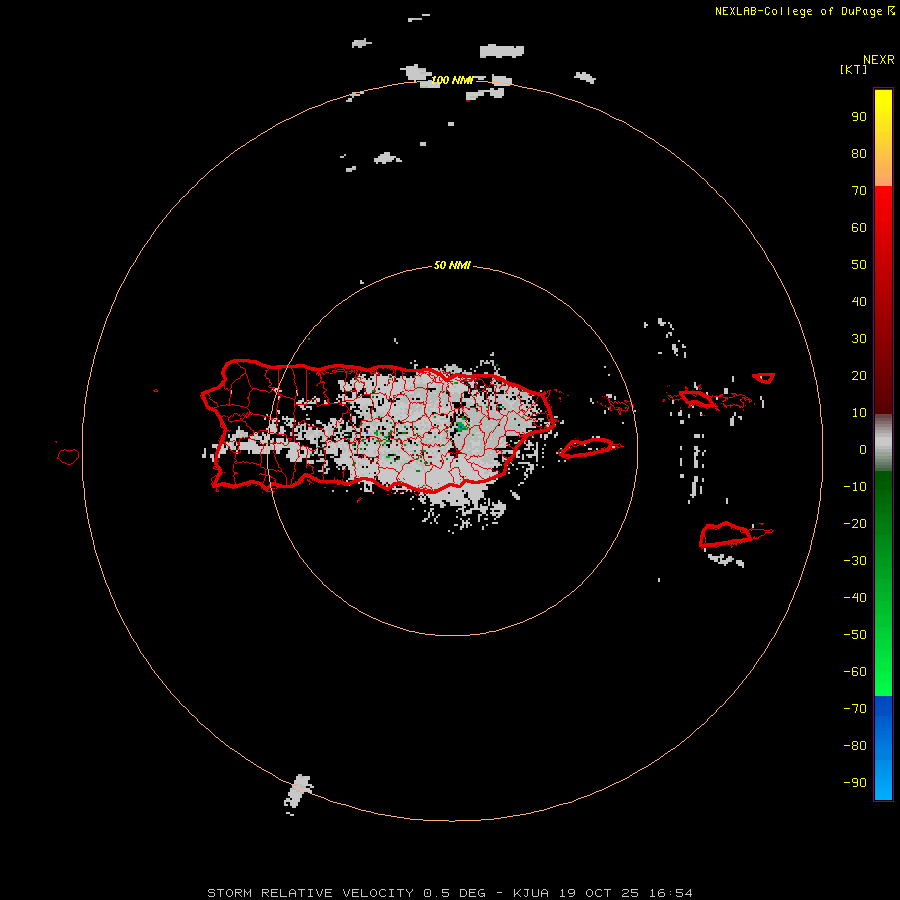Click the -90 value on the velocity scale
This screenshot has width=900, height=900.
[855, 783]
